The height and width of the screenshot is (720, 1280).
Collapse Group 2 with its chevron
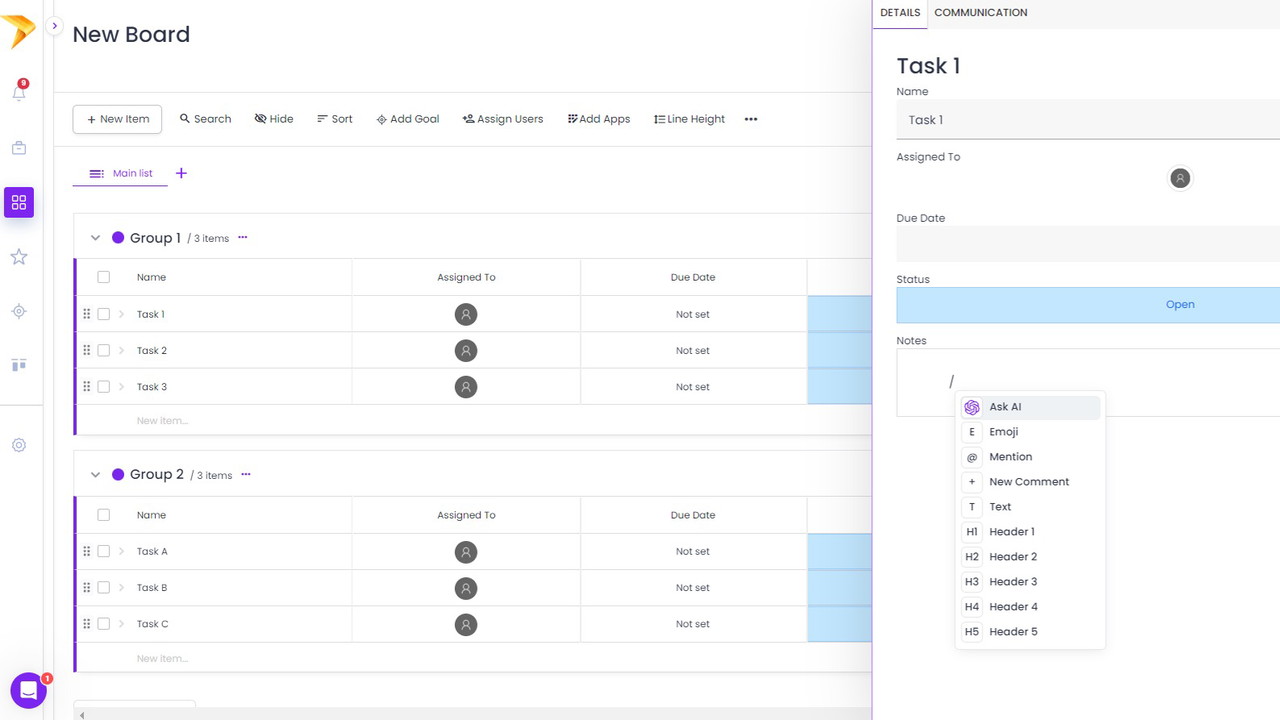tap(95, 475)
